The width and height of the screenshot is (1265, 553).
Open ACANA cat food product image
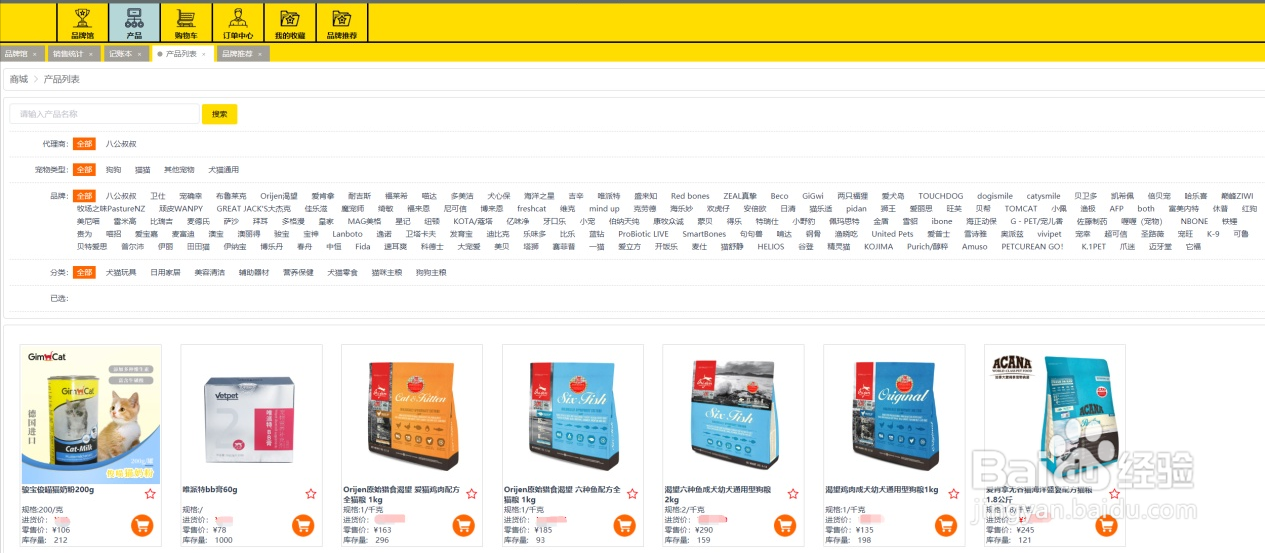(x=1055, y=414)
